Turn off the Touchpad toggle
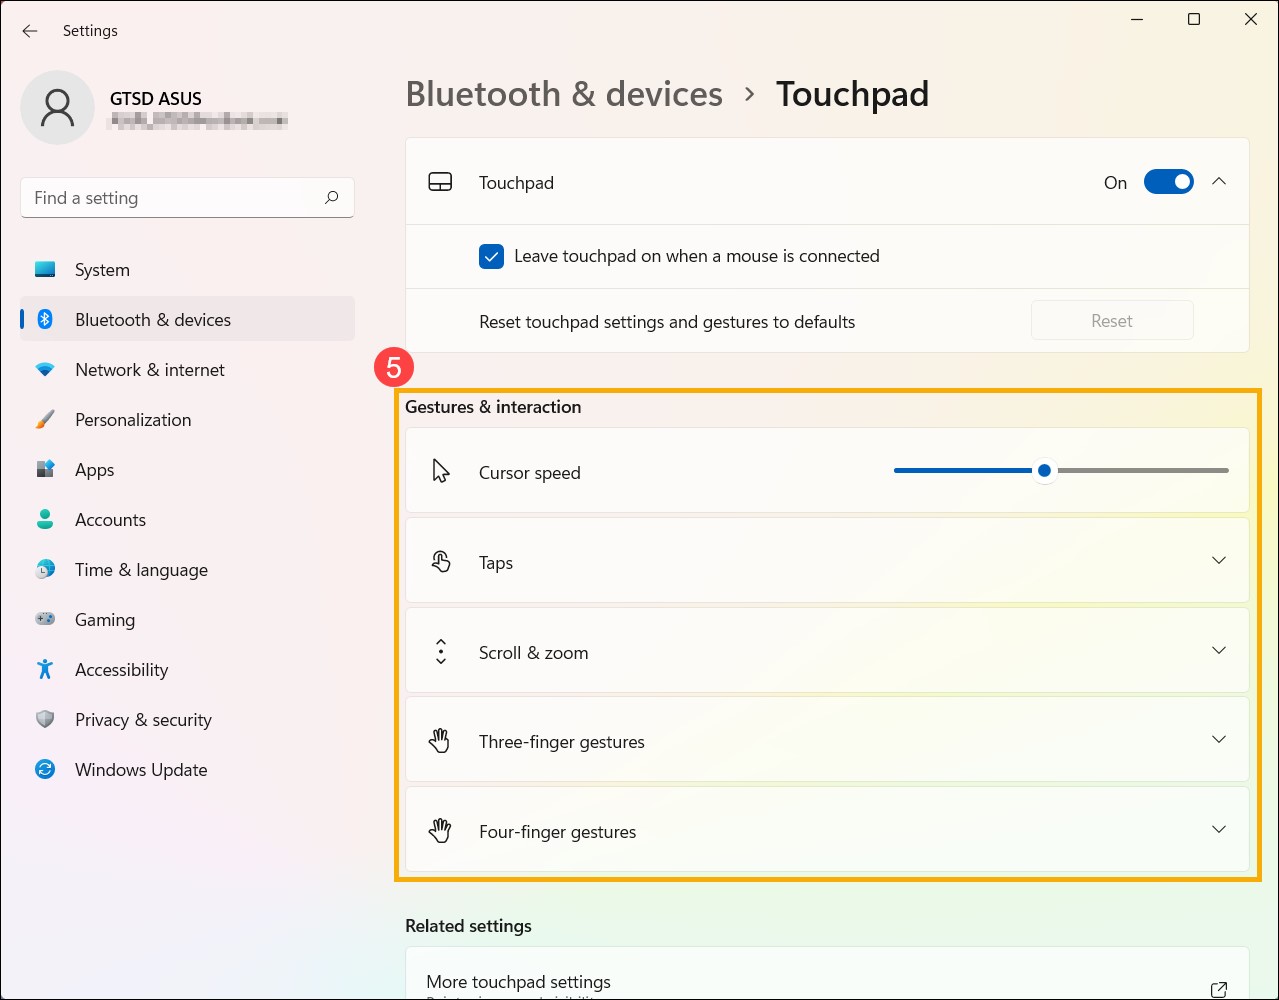Image resolution: width=1279 pixels, height=1000 pixels. pos(1168,182)
